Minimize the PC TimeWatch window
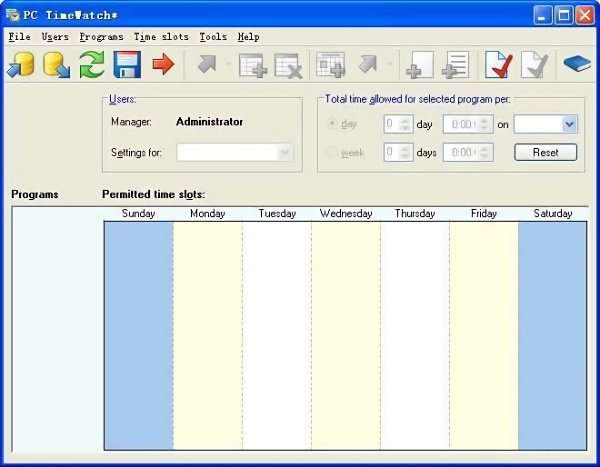Viewport: 600px width, 467px height. coord(543,15)
